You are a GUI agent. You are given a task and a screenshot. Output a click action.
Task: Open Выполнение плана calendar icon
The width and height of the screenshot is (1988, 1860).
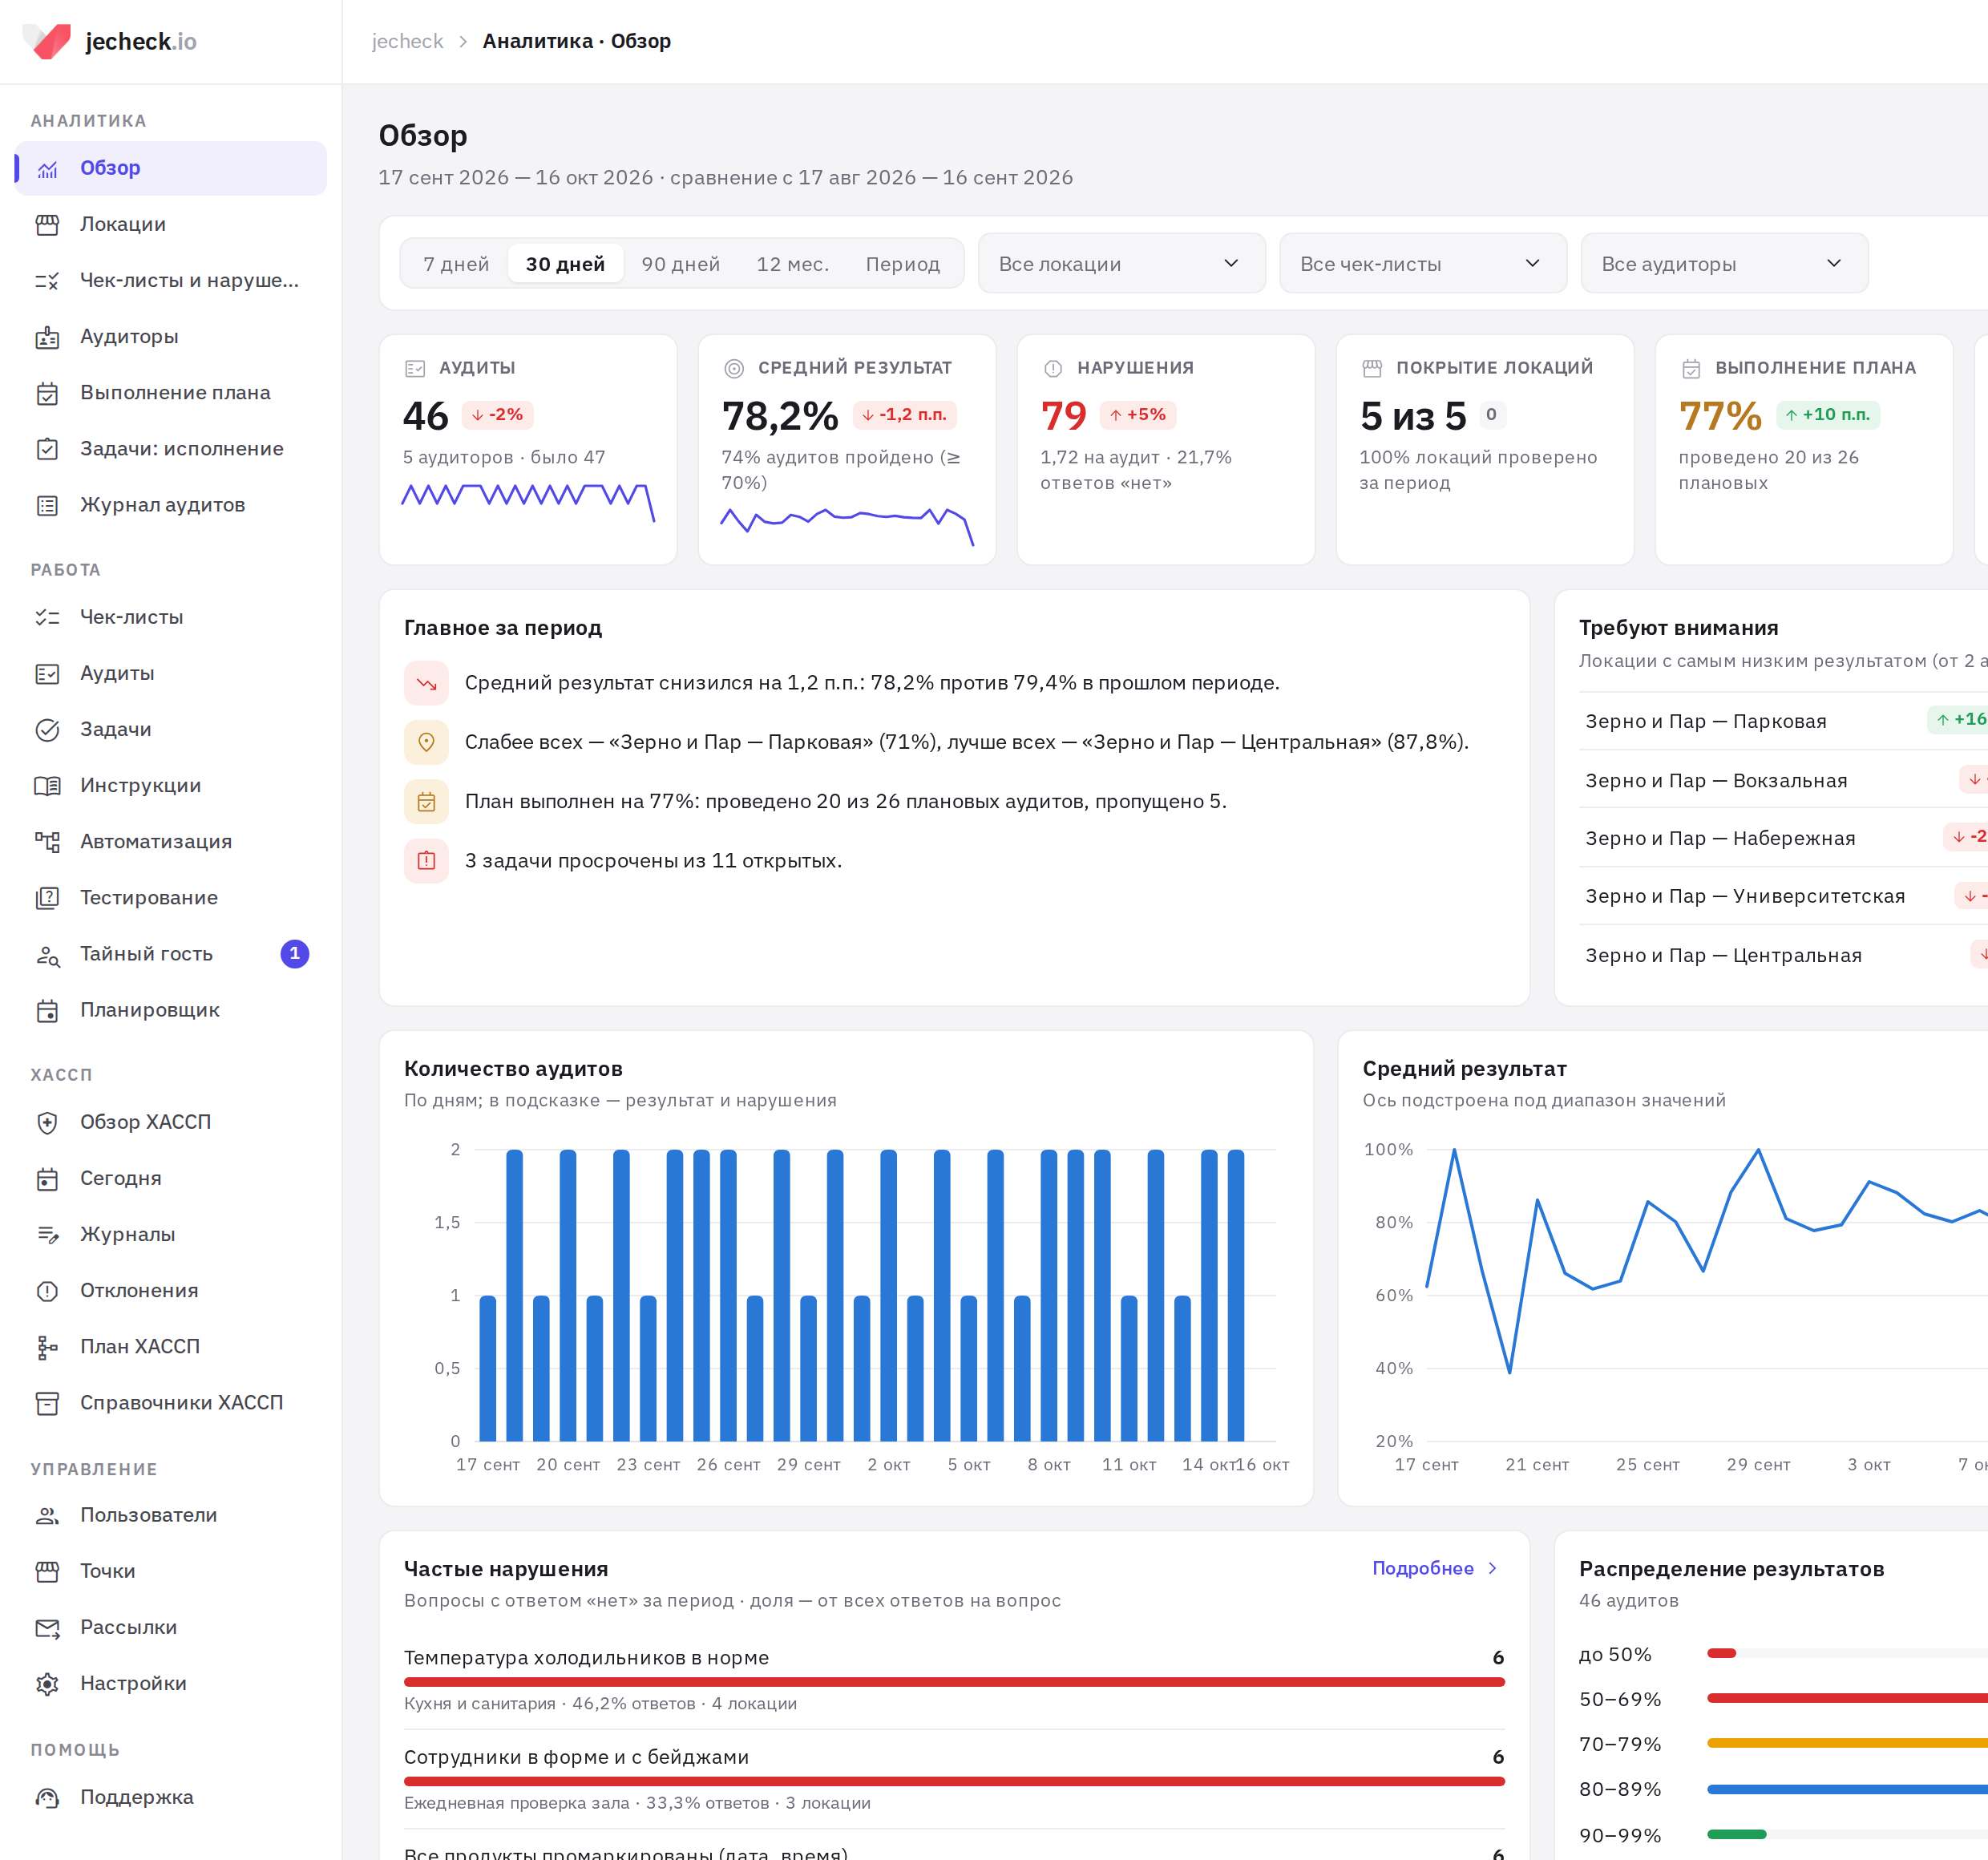[47, 393]
